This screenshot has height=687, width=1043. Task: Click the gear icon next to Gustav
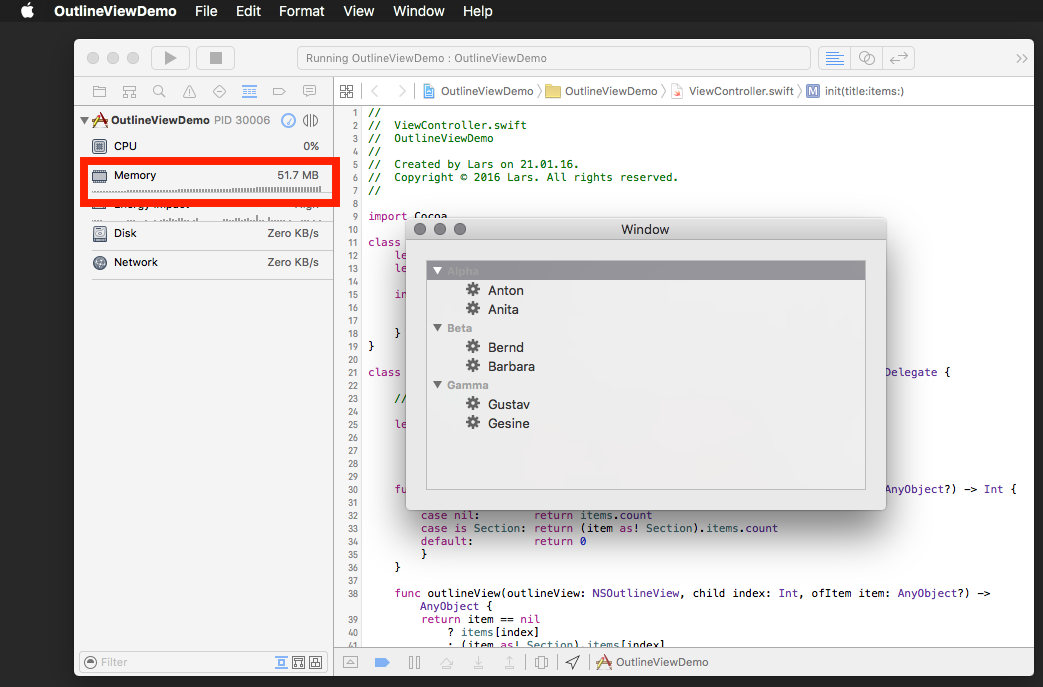[473, 404]
